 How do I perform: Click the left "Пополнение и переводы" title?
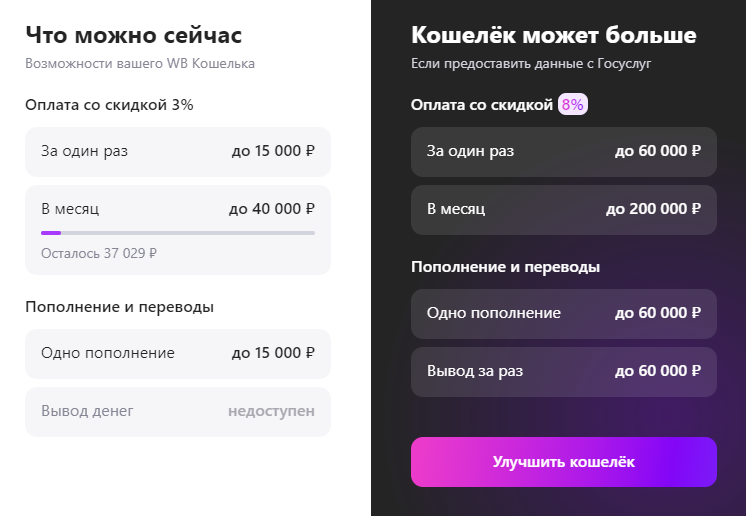tap(119, 306)
